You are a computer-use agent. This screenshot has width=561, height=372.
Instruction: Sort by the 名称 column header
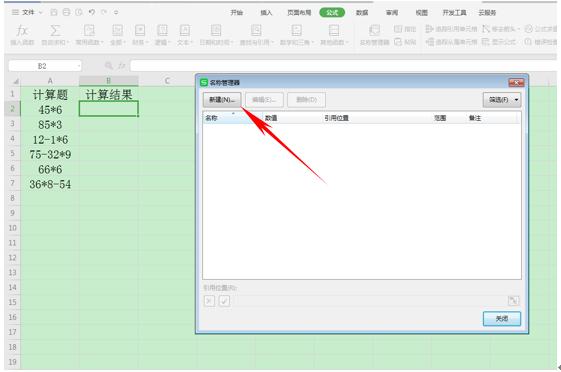coord(233,118)
